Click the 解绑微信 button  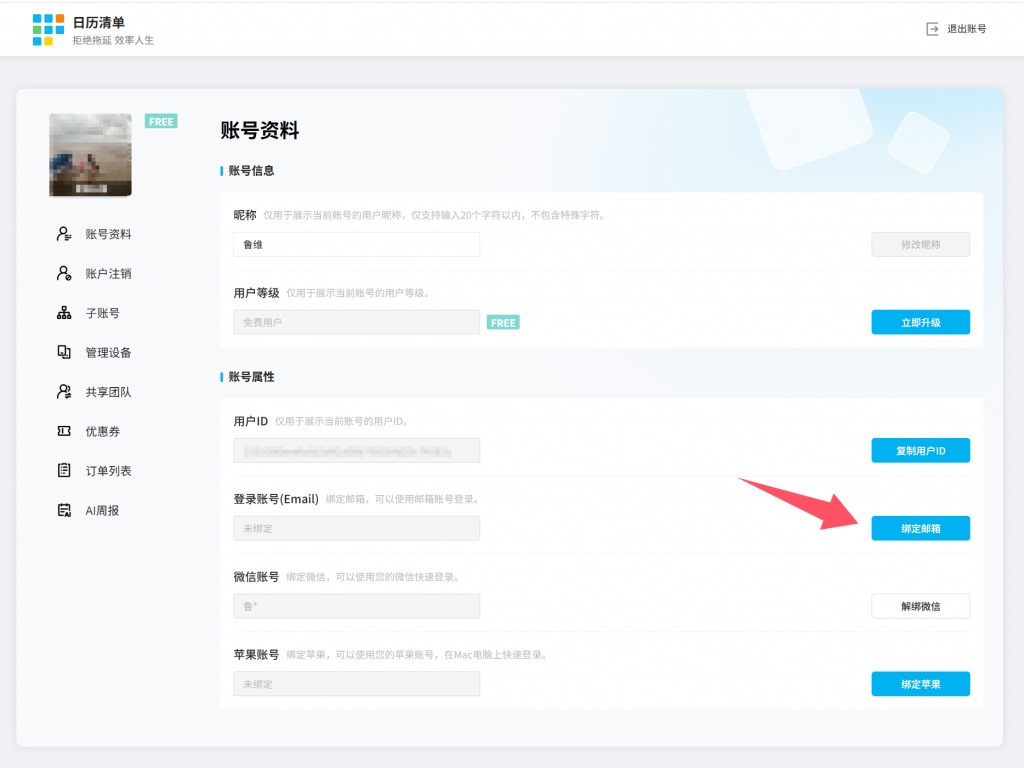pyautogui.click(x=920, y=606)
